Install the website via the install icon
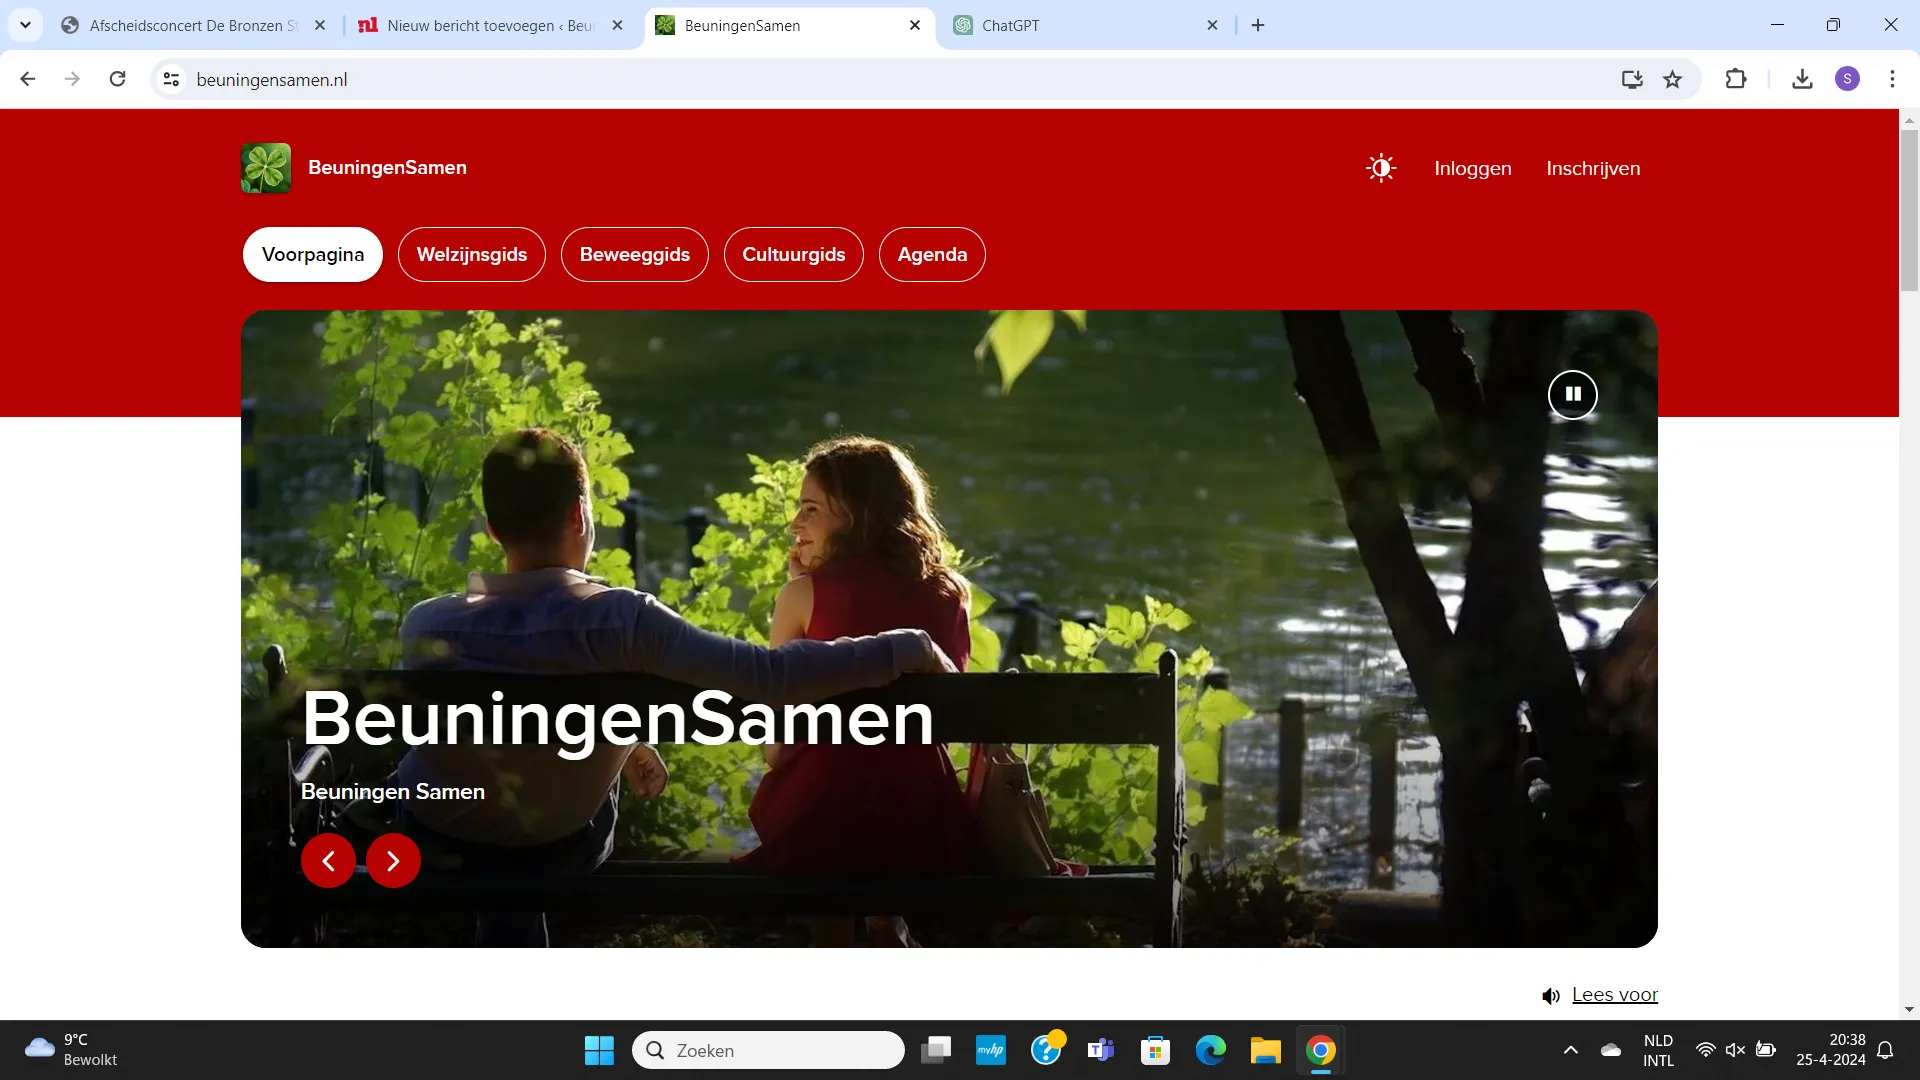This screenshot has height=1080, width=1920. click(1632, 79)
